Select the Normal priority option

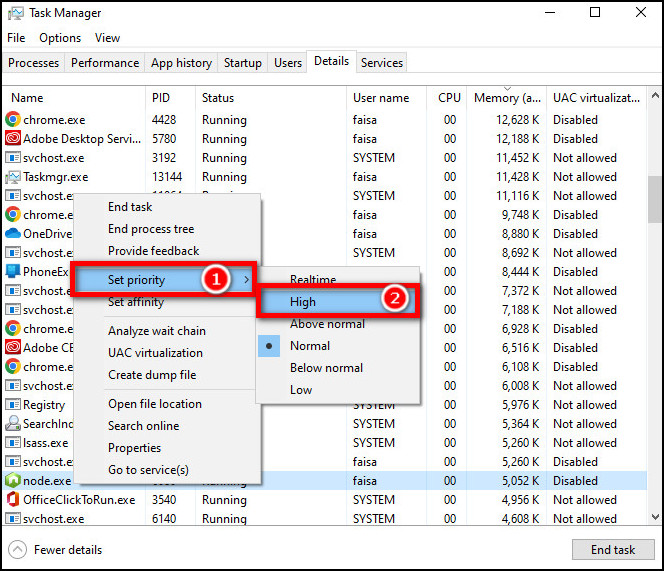[338, 346]
